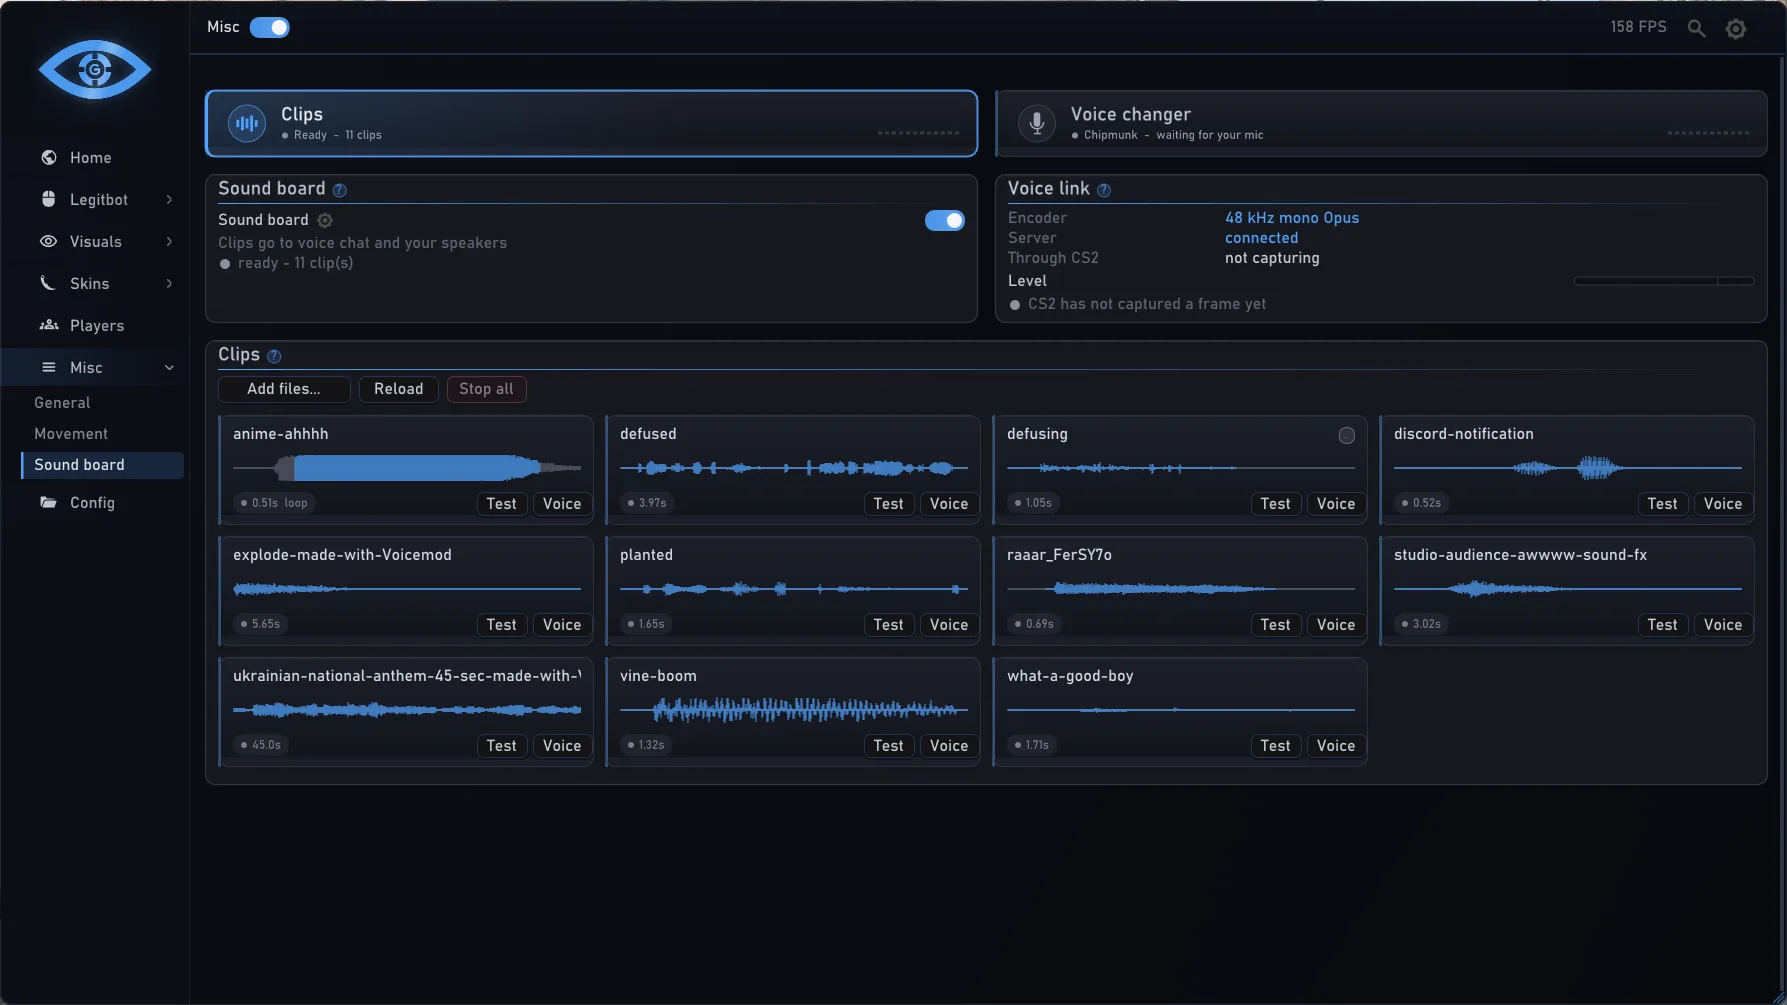Image resolution: width=1787 pixels, height=1005 pixels.
Task: Select the General sub-item
Action: click(x=102, y=403)
